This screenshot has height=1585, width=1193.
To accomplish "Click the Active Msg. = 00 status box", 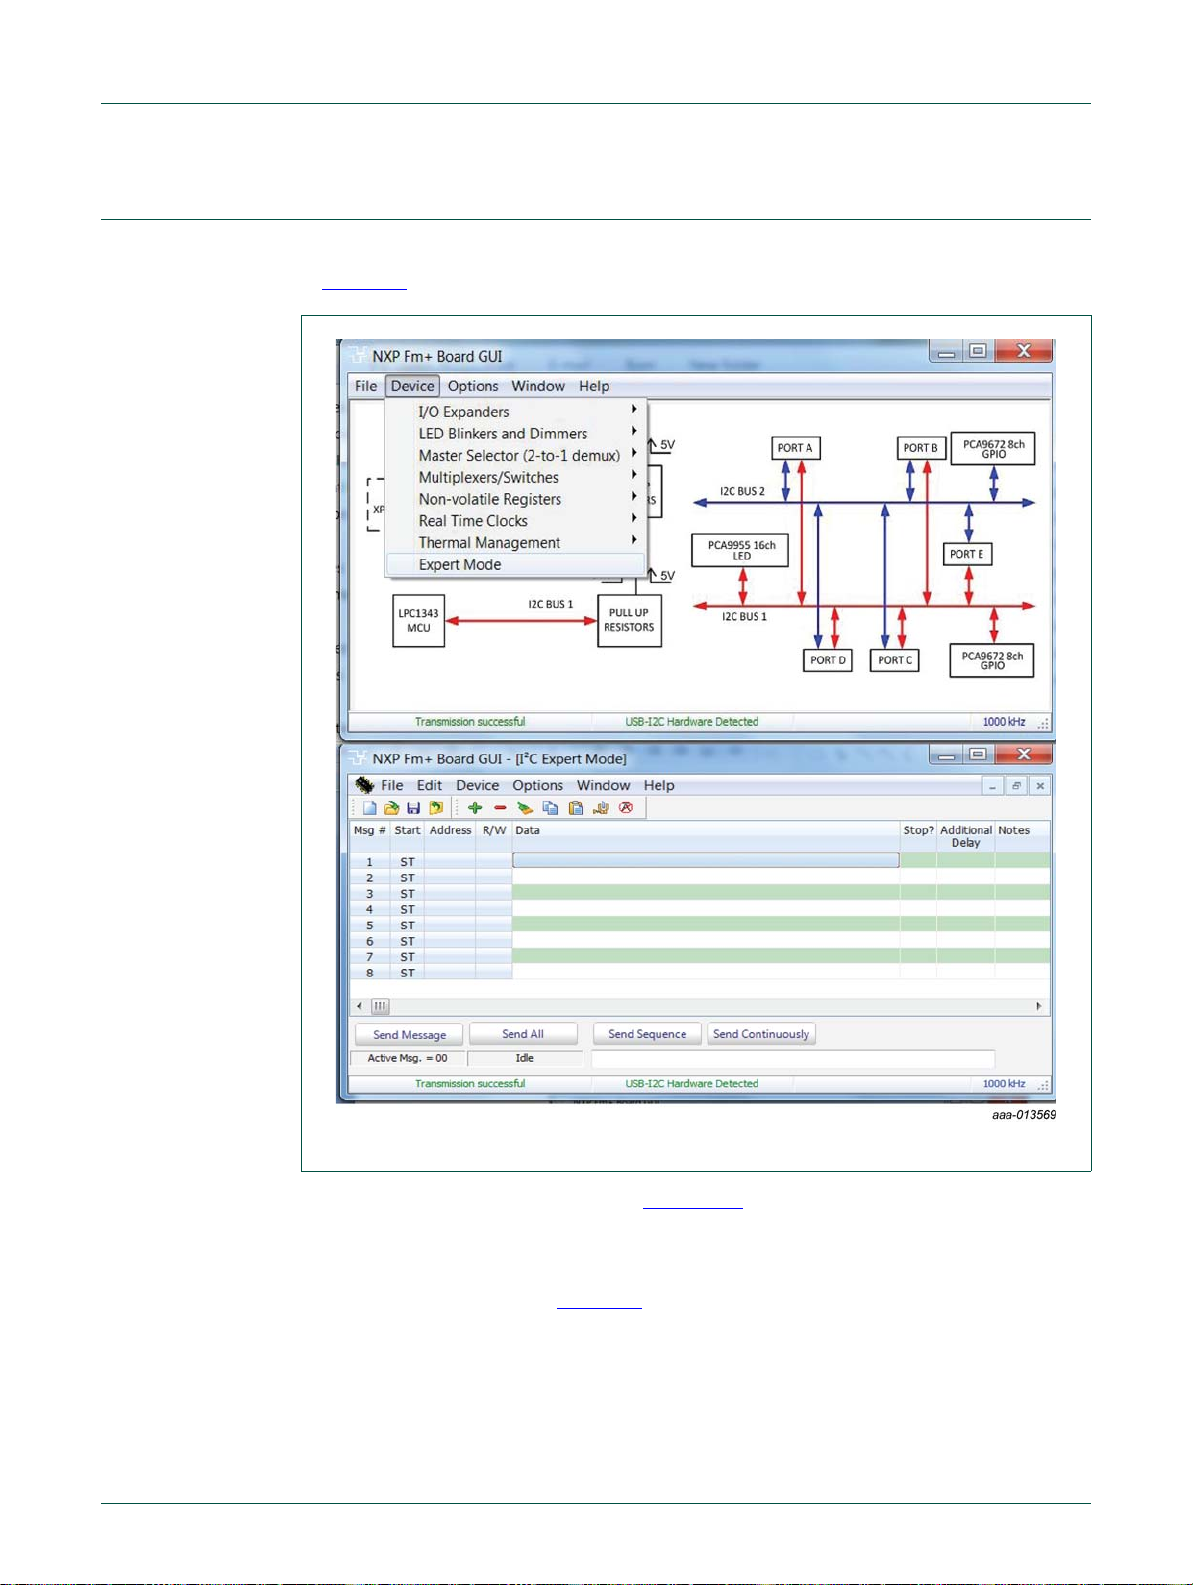I will (407, 1058).
